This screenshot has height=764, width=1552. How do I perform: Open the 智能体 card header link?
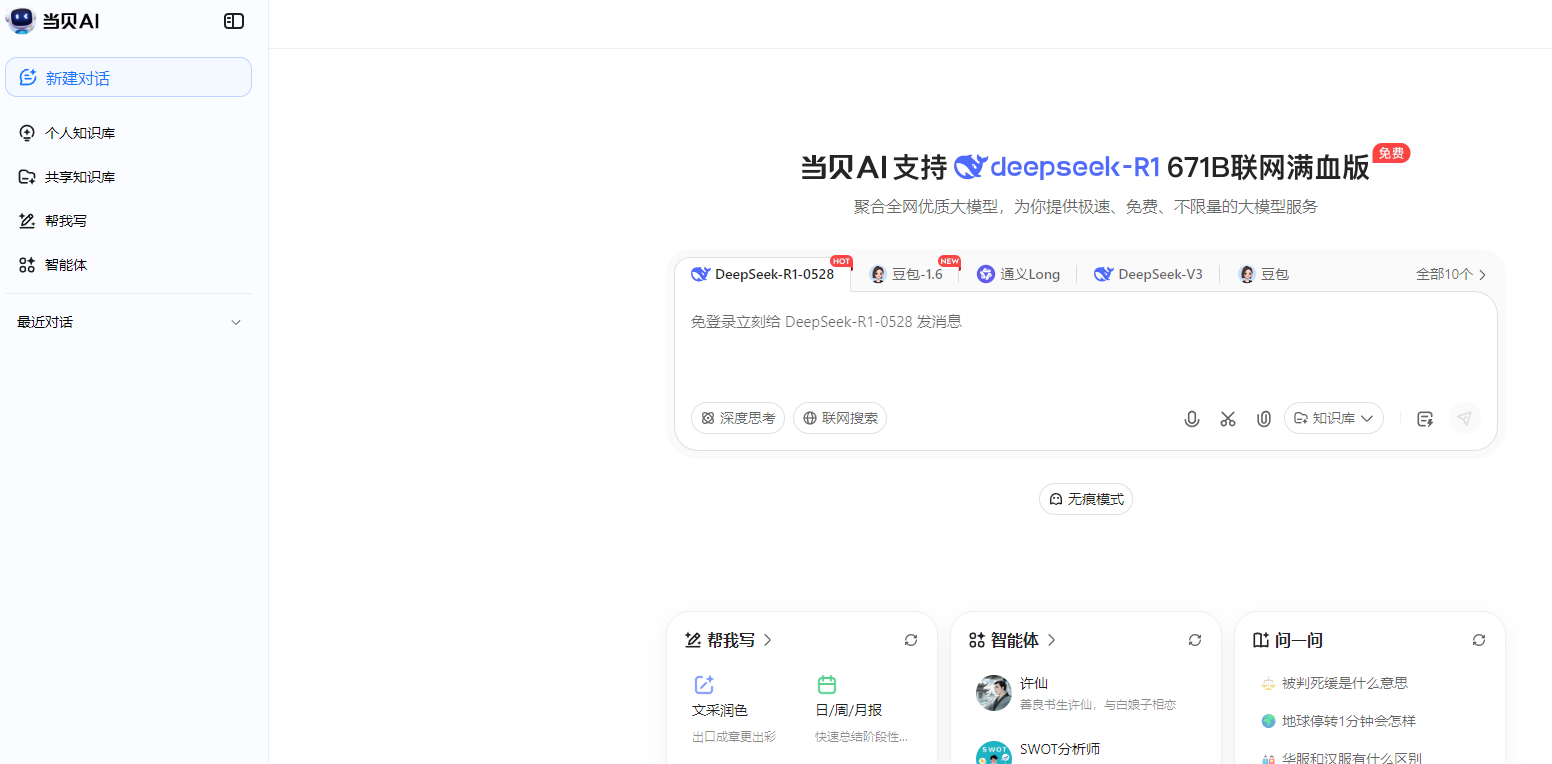click(x=1013, y=640)
